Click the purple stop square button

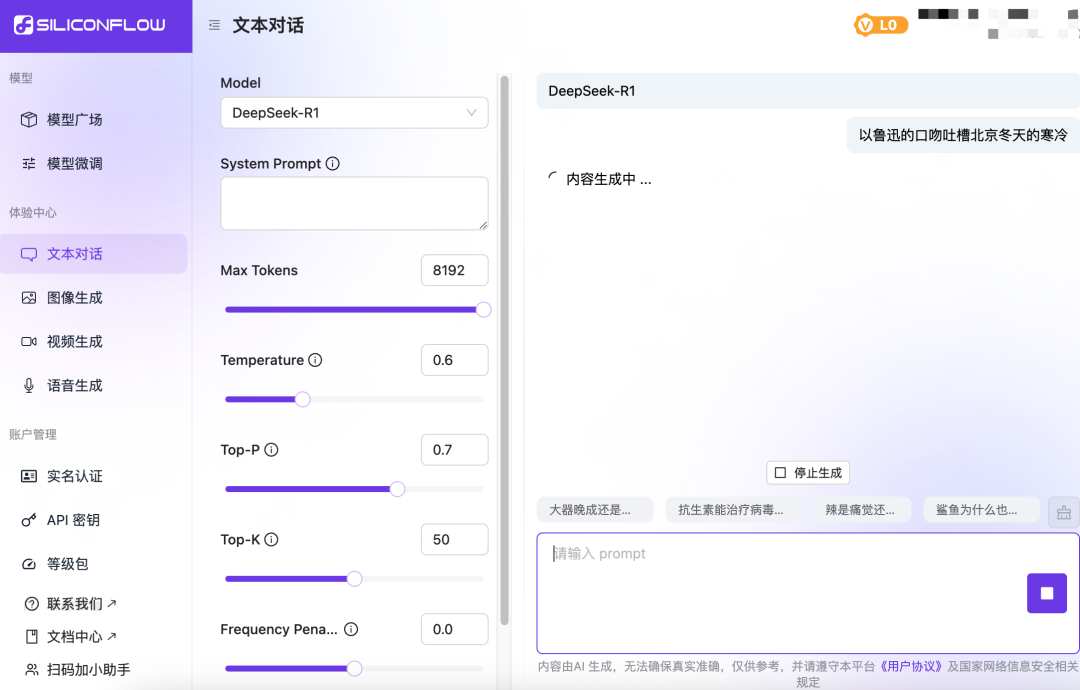pyautogui.click(x=1047, y=594)
